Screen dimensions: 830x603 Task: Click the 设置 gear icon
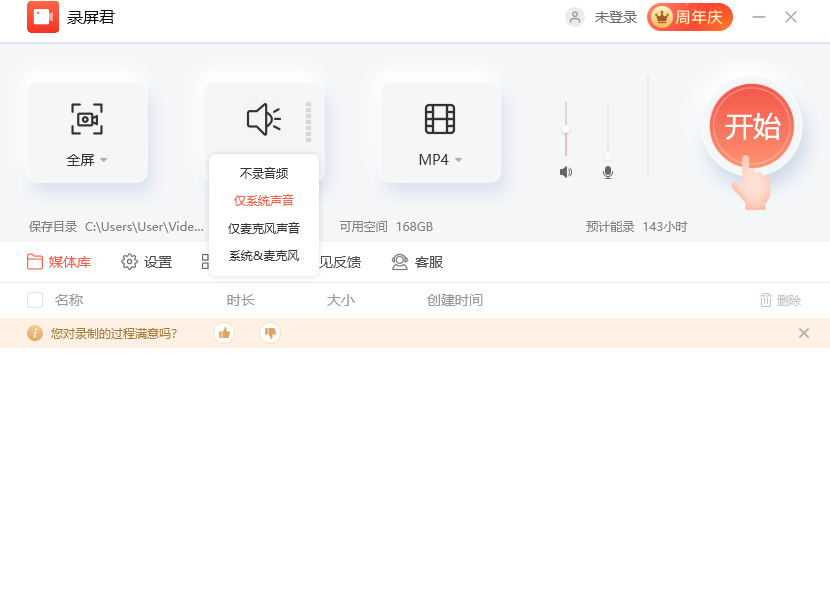pos(128,262)
